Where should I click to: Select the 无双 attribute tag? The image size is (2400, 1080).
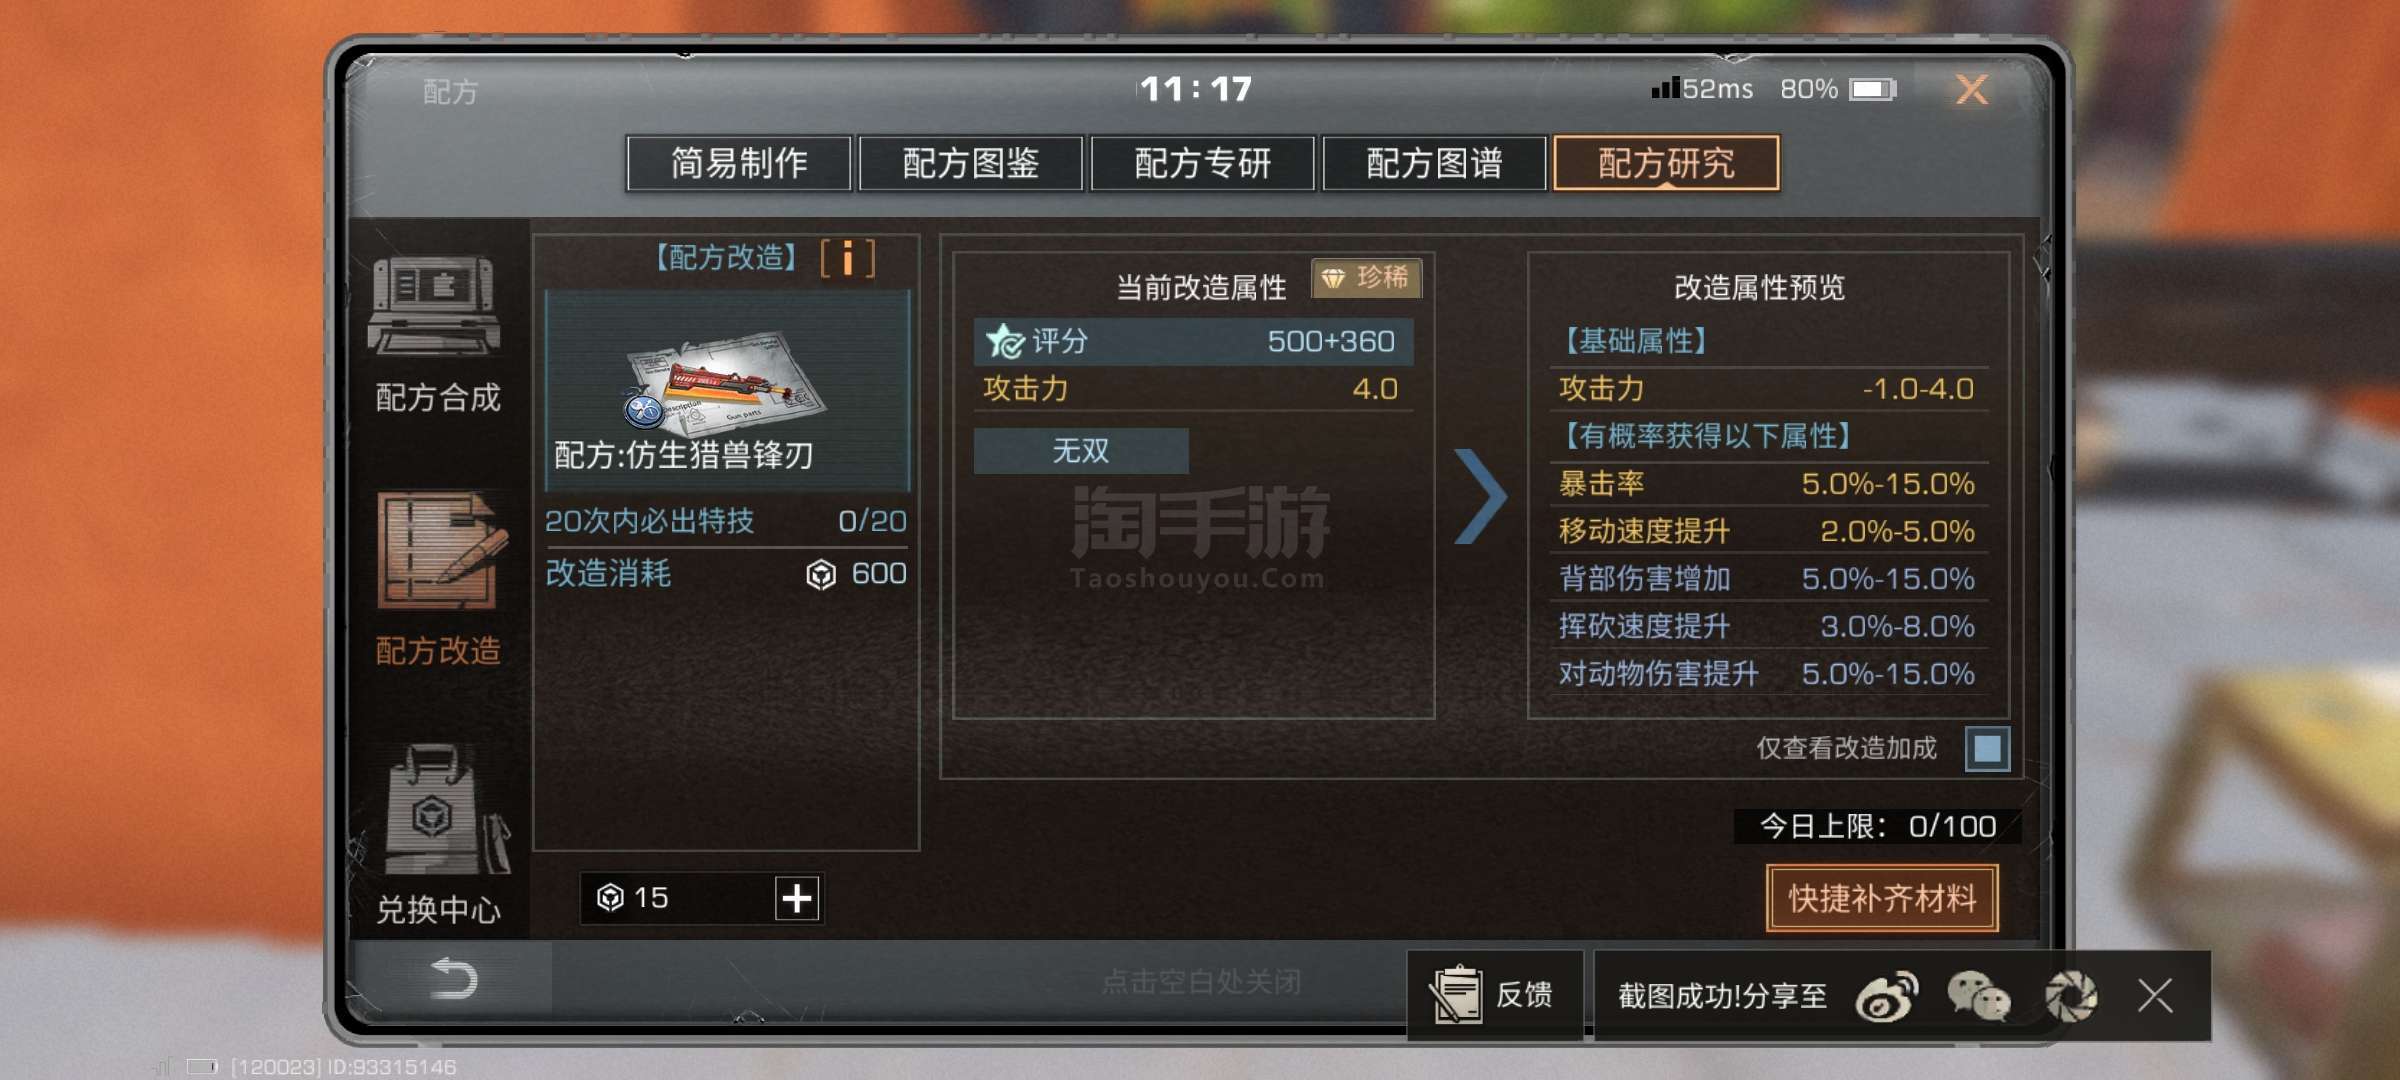[1081, 450]
